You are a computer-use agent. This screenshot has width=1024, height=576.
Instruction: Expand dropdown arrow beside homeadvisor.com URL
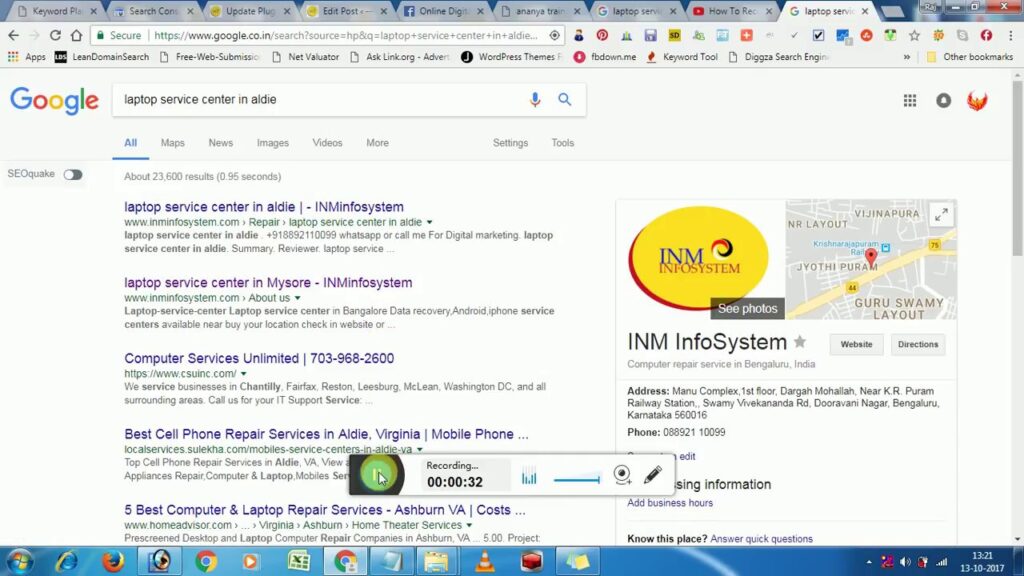(x=469, y=525)
